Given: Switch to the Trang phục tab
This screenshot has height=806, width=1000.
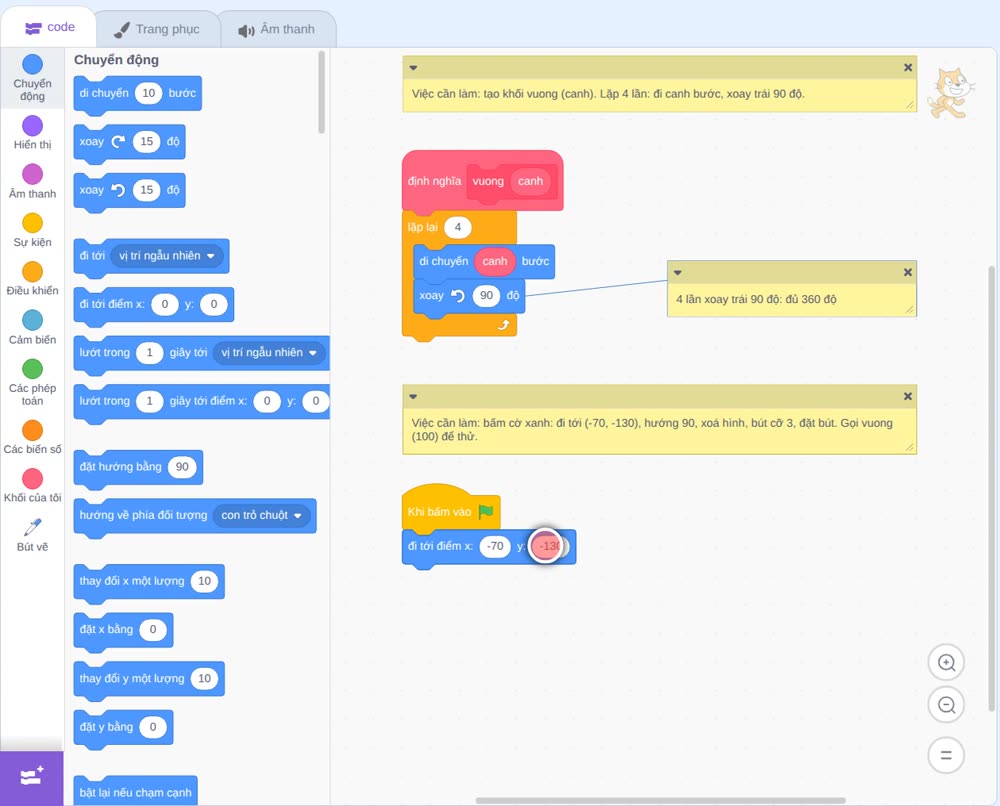Looking at the screenshot, I should tap(157, 29).
